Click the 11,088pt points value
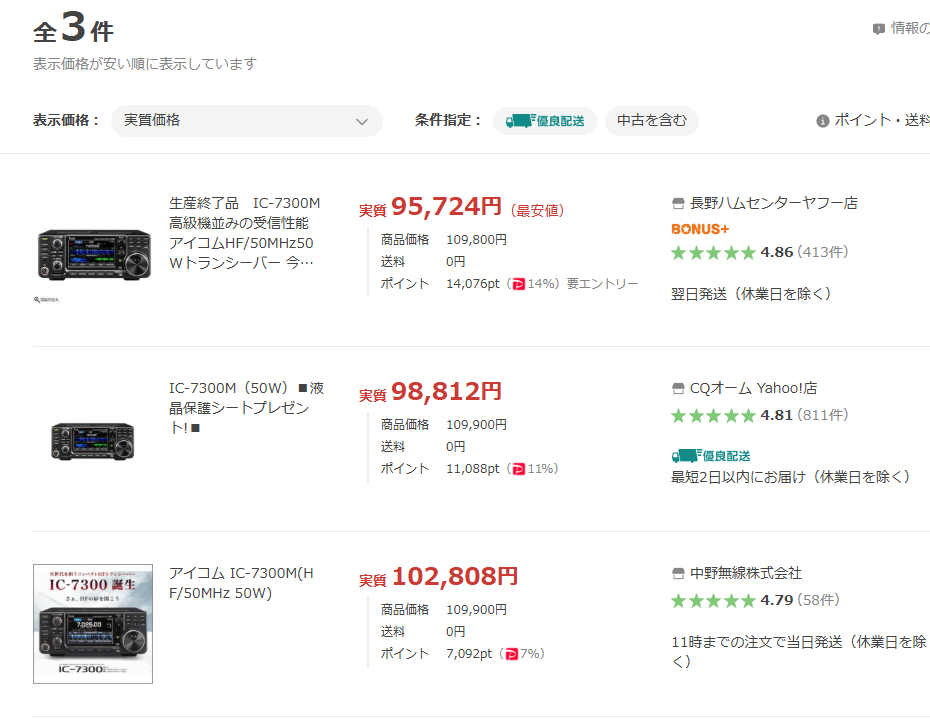 [473, 469]
